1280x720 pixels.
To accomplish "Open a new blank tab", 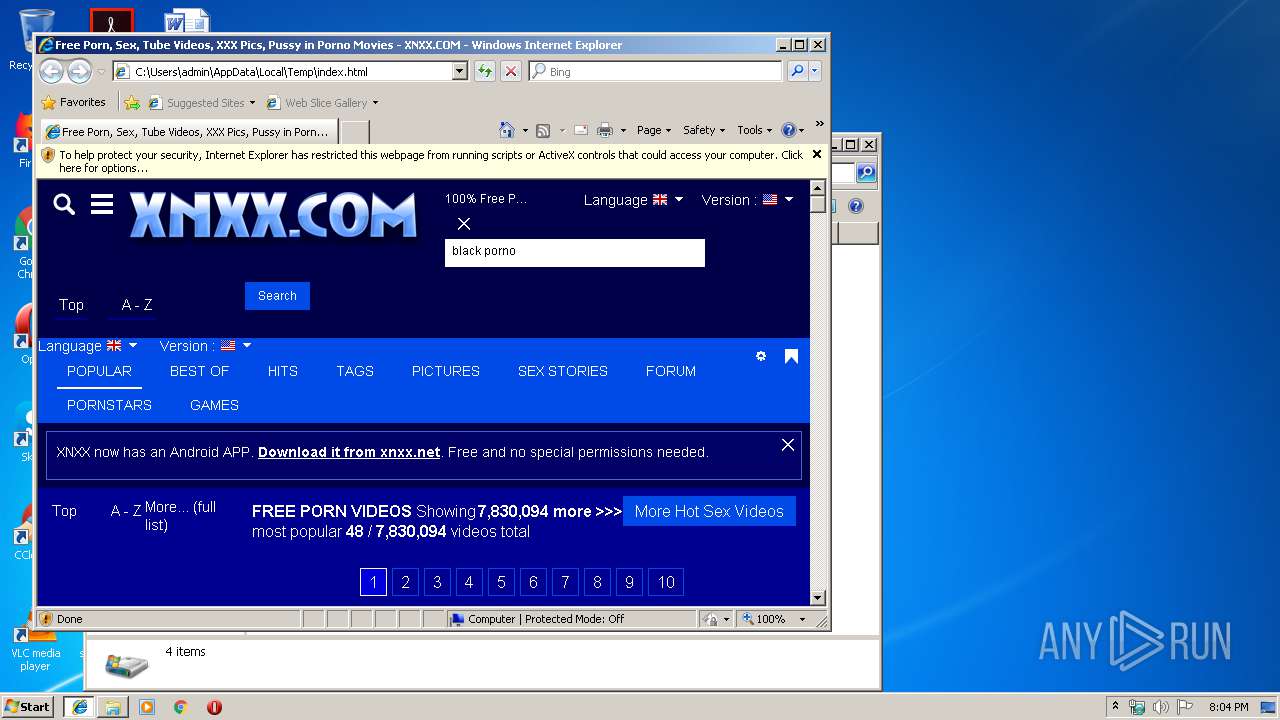I will point(355,132).
